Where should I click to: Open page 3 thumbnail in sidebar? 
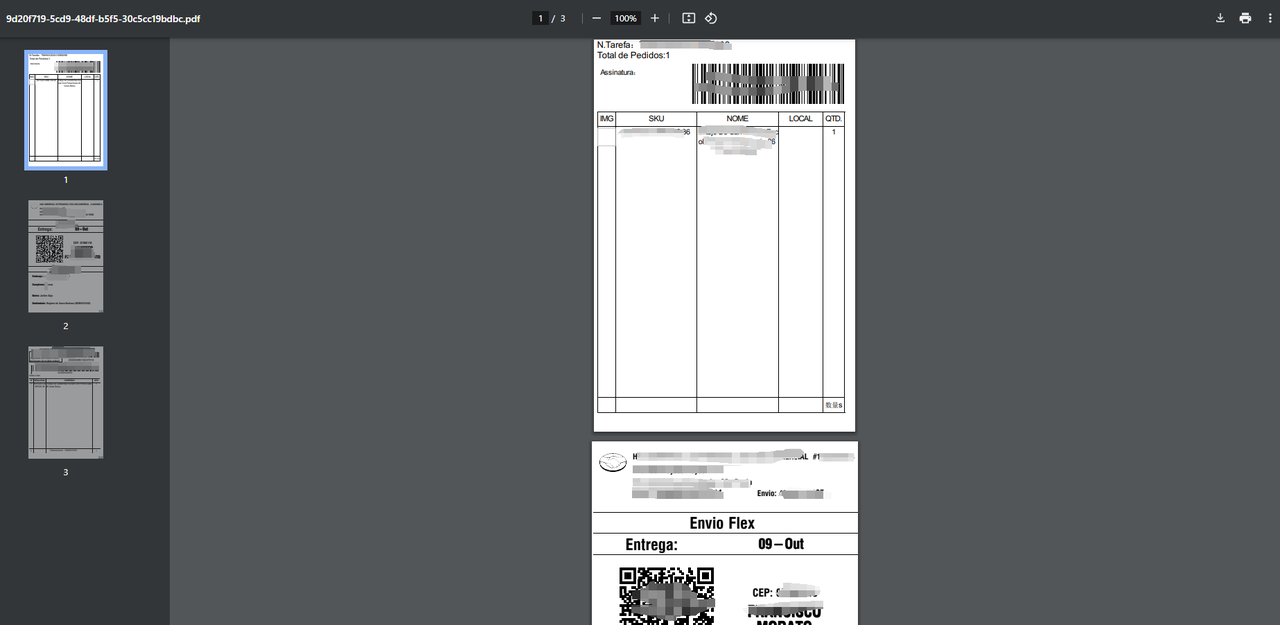coord(66,402)
